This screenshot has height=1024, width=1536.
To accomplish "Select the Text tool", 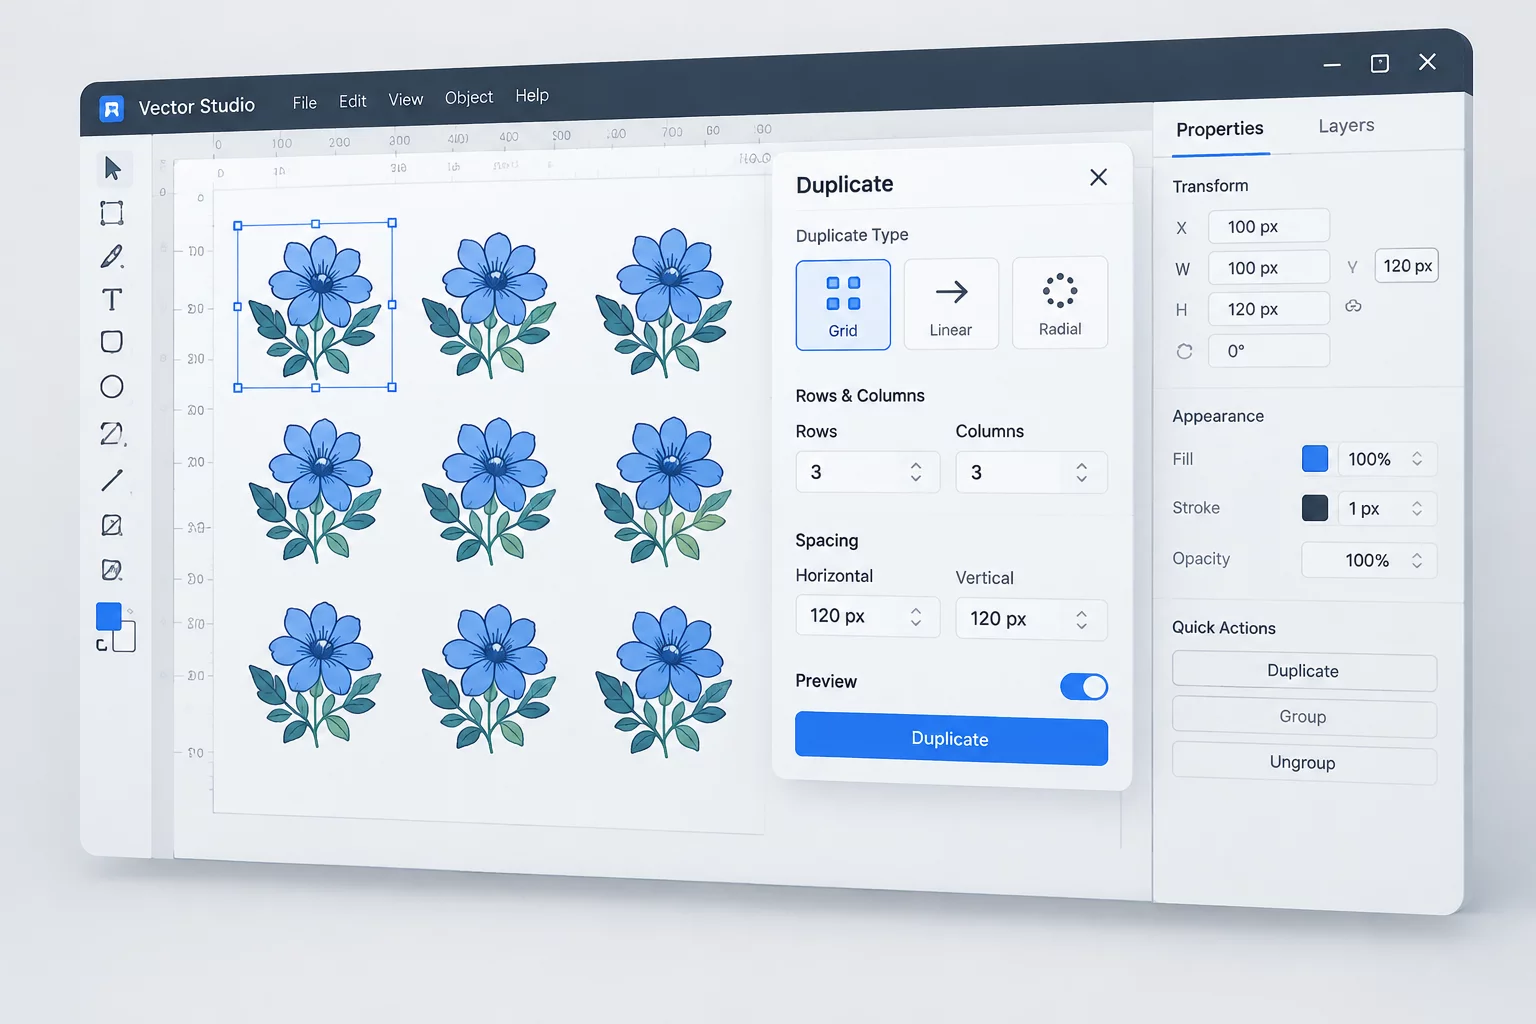I will [x=112, y=300].
